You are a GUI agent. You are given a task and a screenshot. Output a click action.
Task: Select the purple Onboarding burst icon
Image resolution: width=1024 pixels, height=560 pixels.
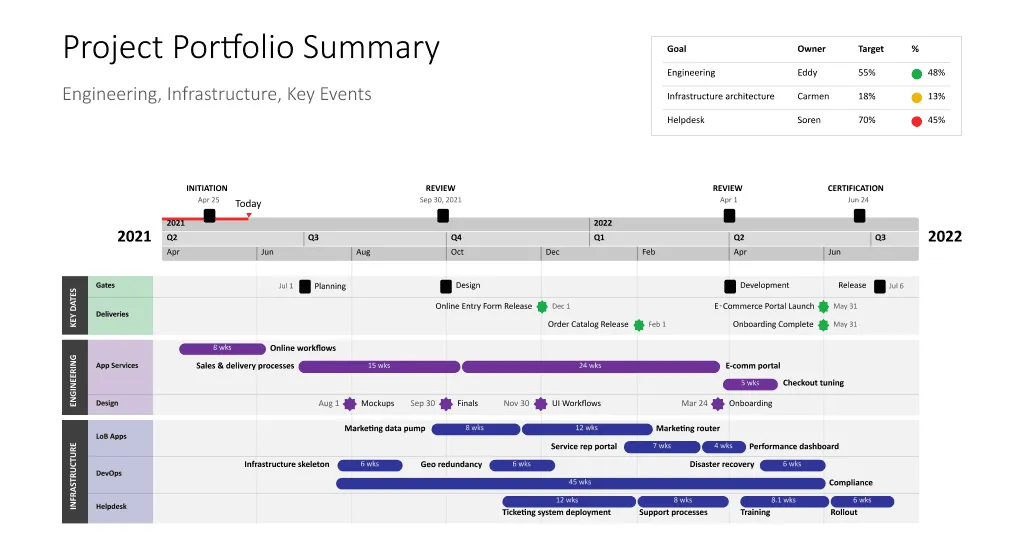click(718, 404)
